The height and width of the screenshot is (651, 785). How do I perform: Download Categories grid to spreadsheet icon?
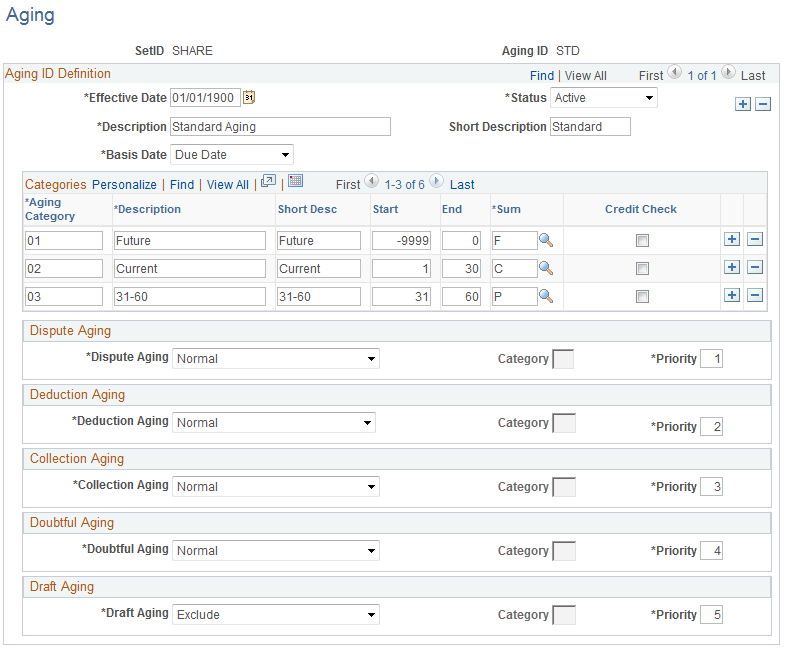295,181
